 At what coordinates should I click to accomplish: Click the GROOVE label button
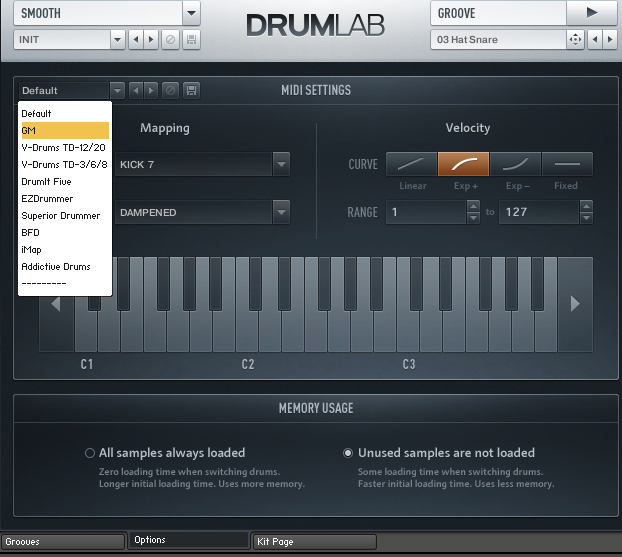point(498,13)
